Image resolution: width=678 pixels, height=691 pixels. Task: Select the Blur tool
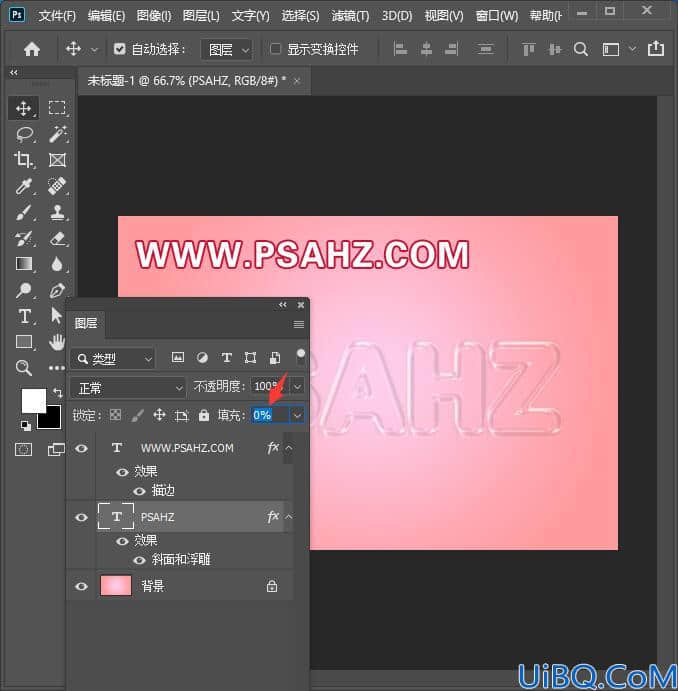[x=57, y=264]
